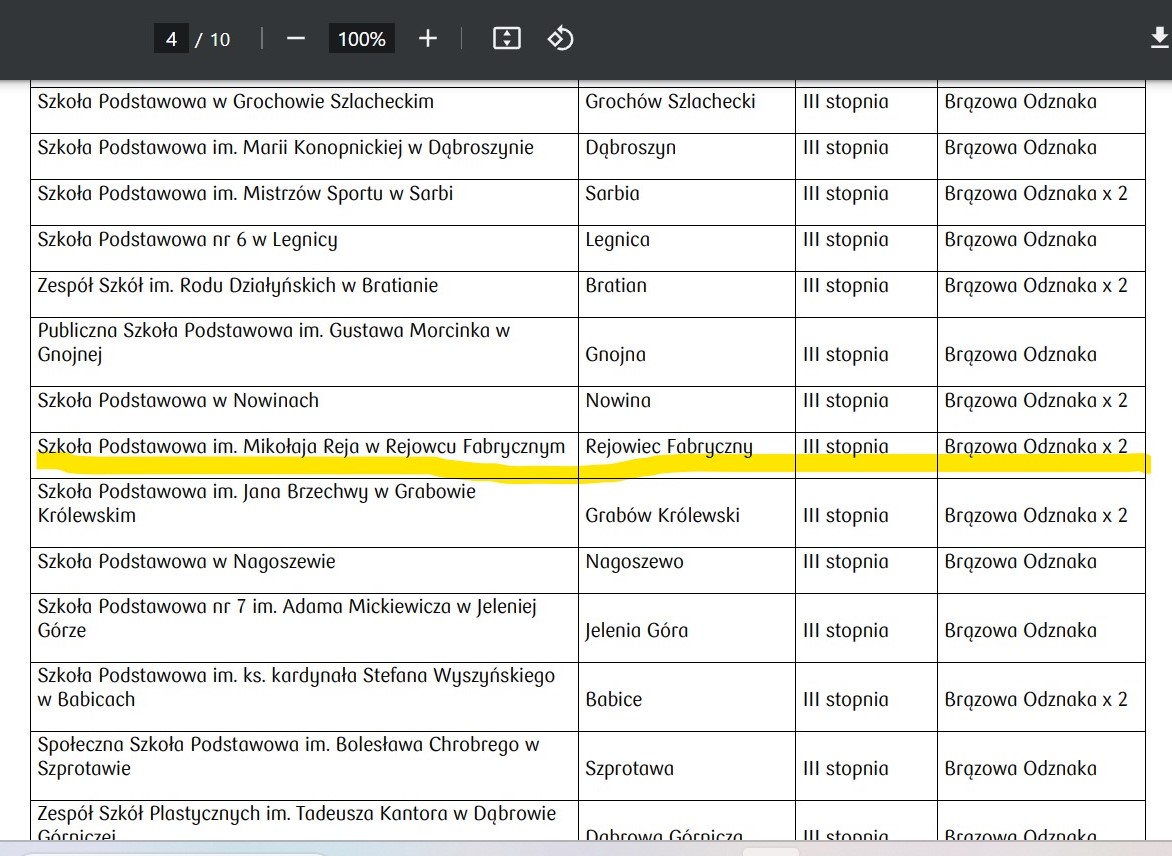1172x856 pixels.
Task: Toggle fit to page icon
Action: [507, 39]
